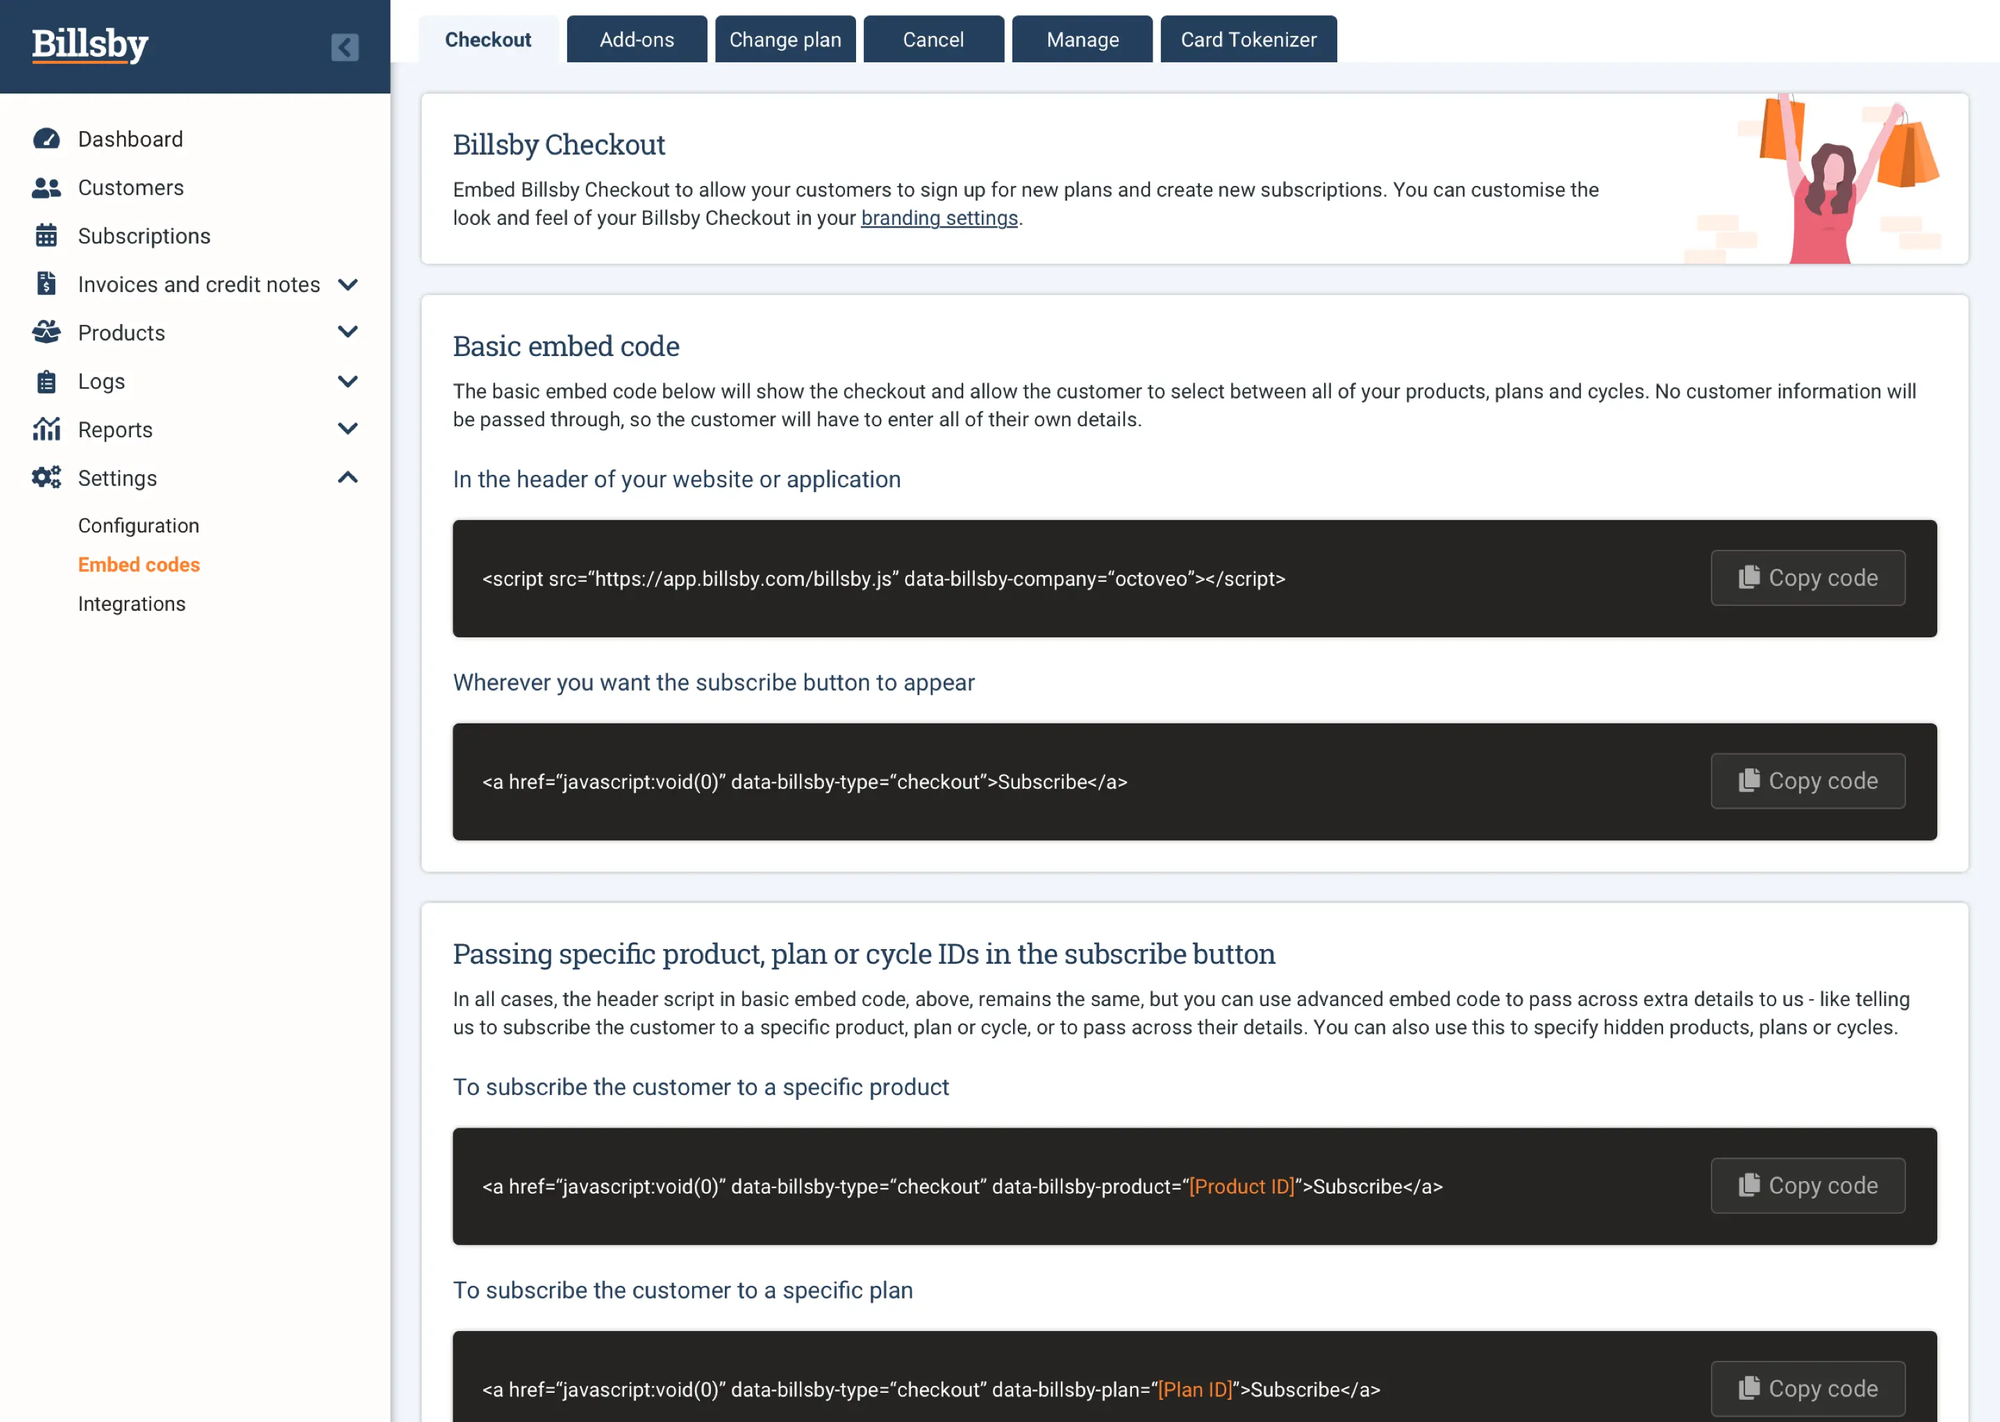The image size is (2000, 1422).
Task: Click the Customers icon in sidebar
Action: [46, 186]
